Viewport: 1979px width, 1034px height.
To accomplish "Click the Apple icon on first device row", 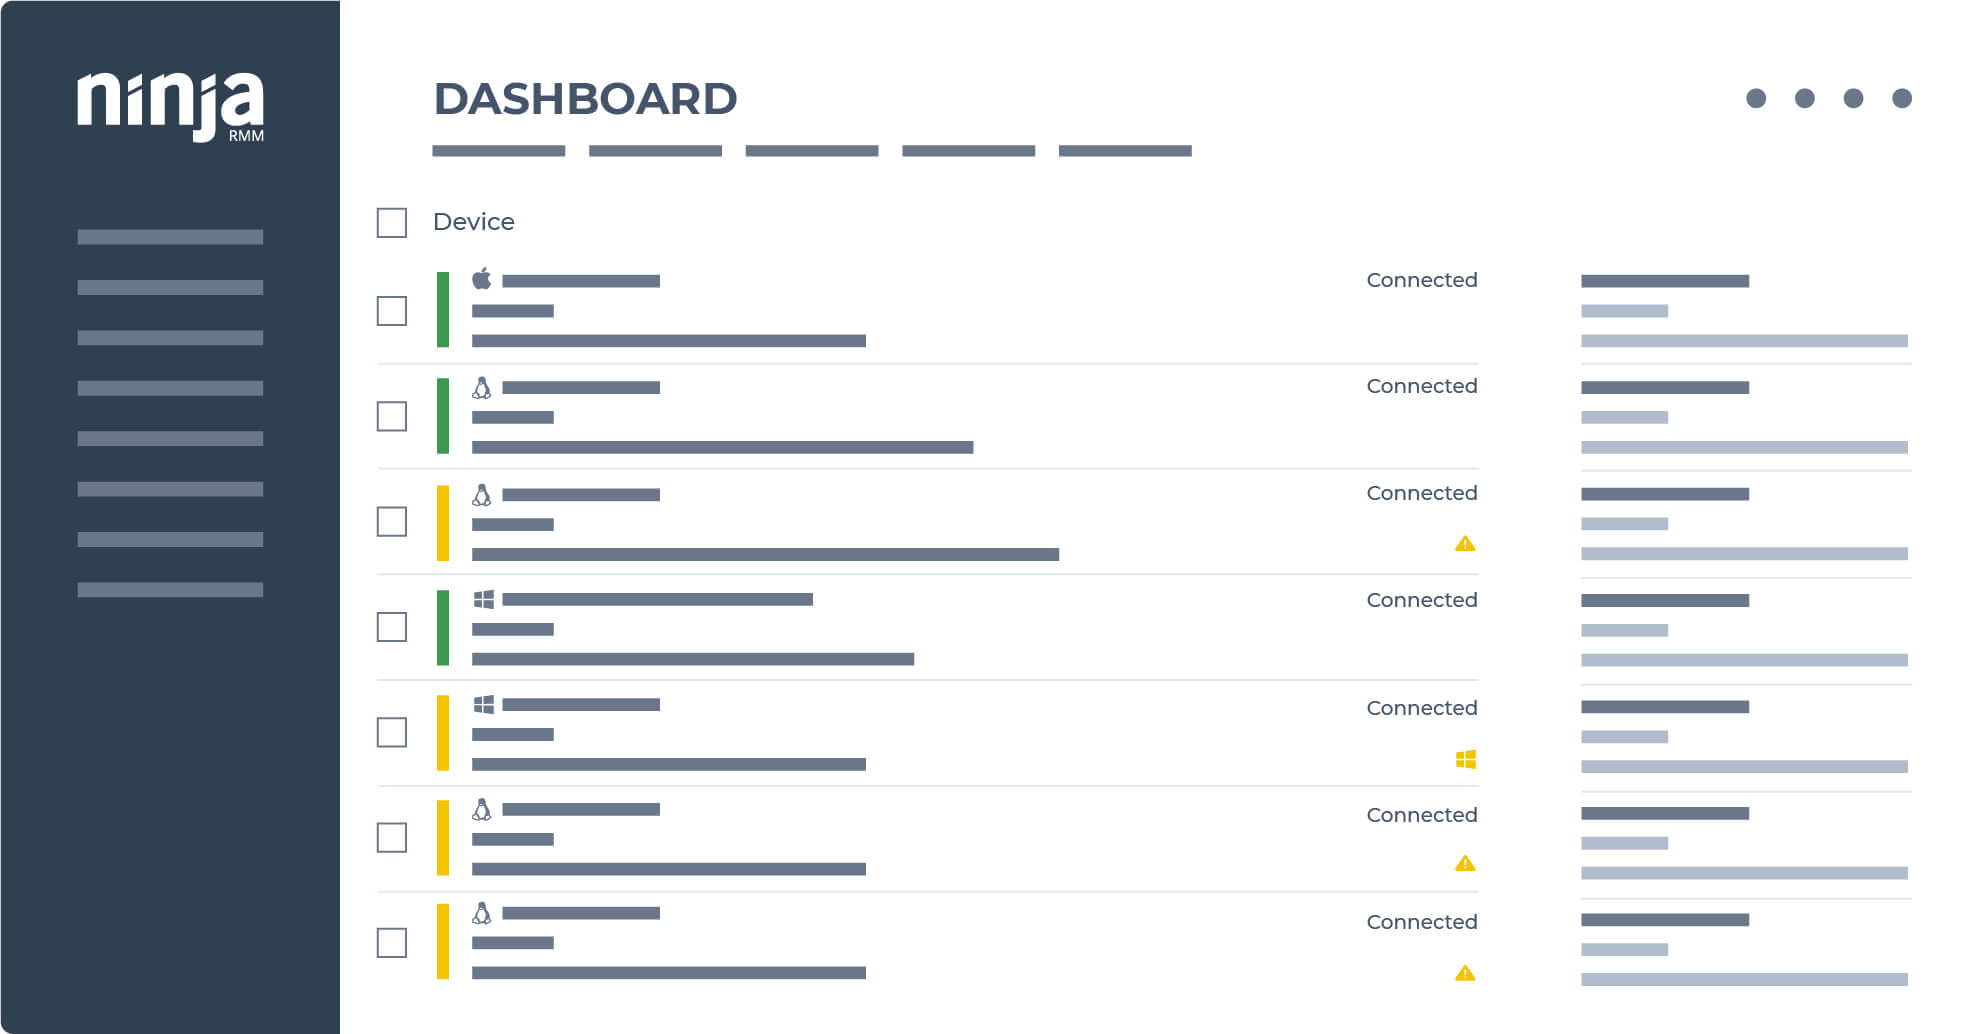I will pyautogui.click(x=482, y=278).
